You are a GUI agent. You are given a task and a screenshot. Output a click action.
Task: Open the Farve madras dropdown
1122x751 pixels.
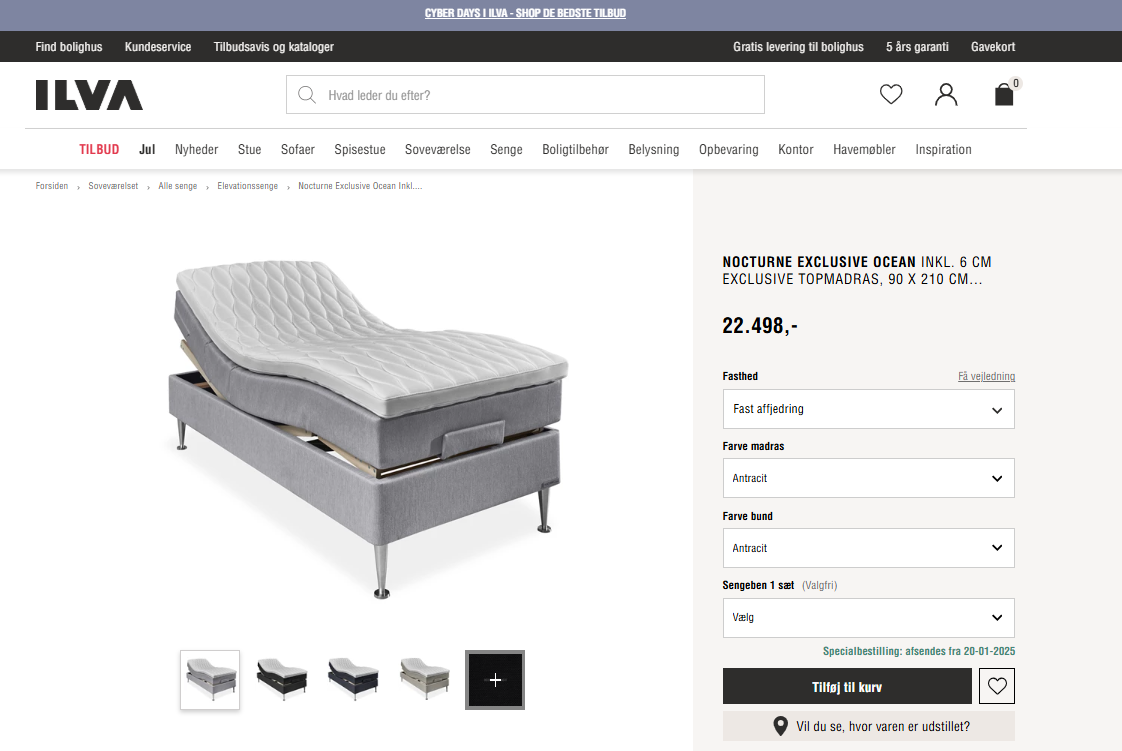click(869, 478)
